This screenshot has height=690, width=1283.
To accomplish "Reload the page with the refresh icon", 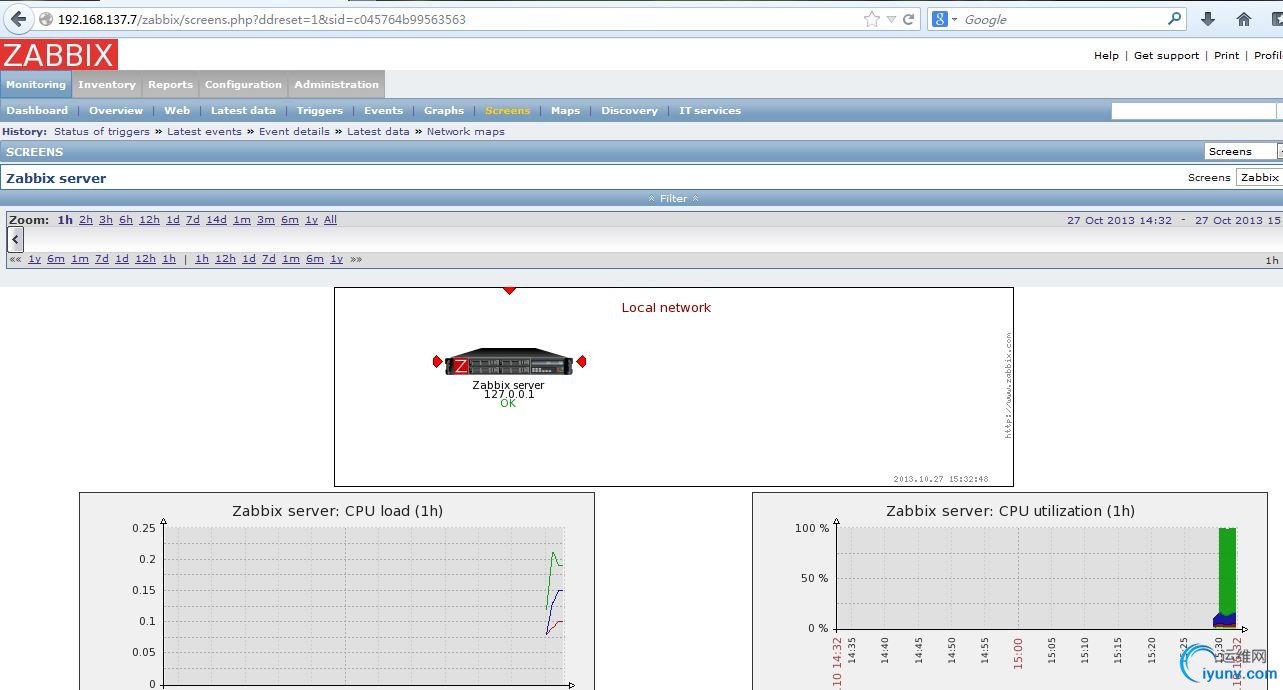I will [x=909, y=19].
